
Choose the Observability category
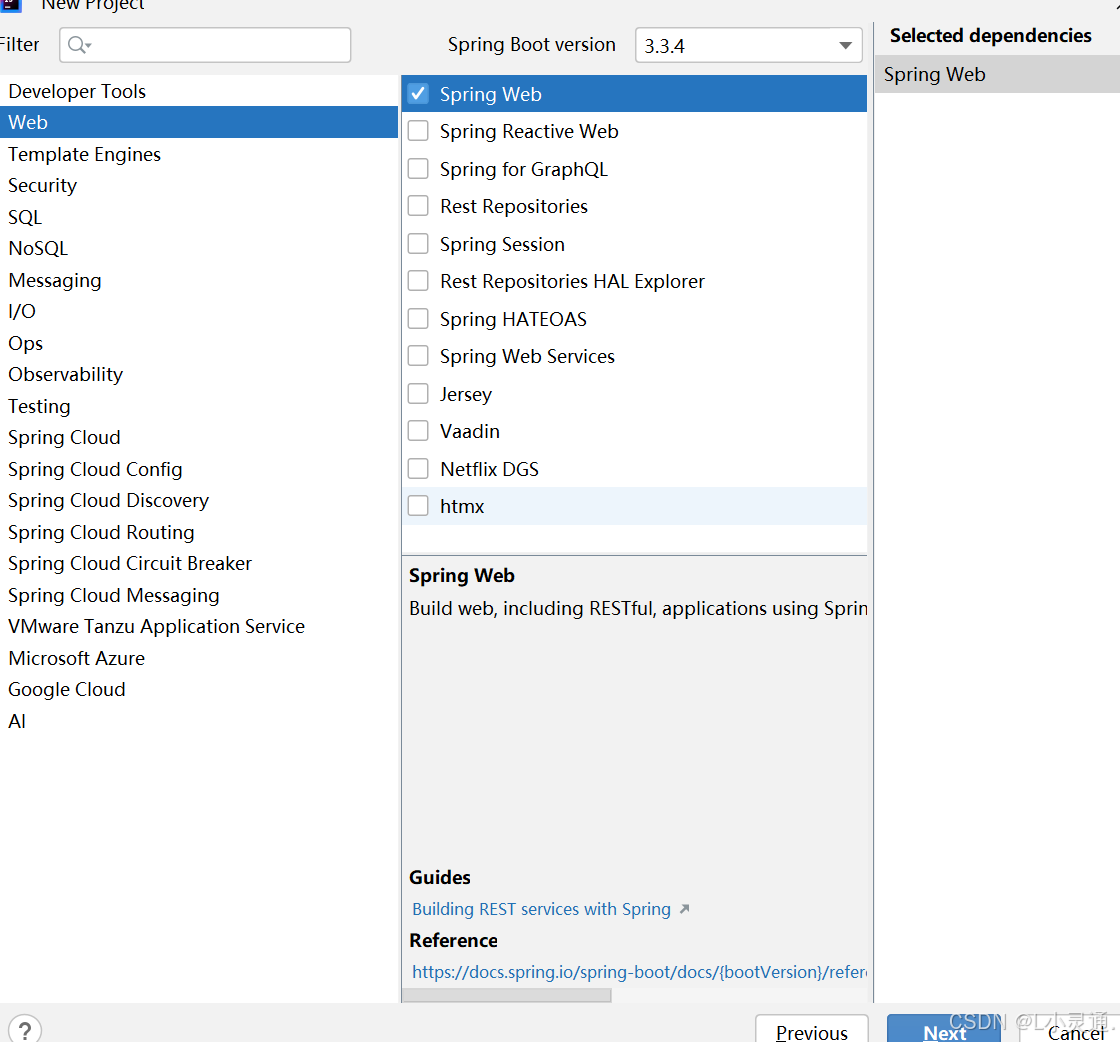point(199,375)
